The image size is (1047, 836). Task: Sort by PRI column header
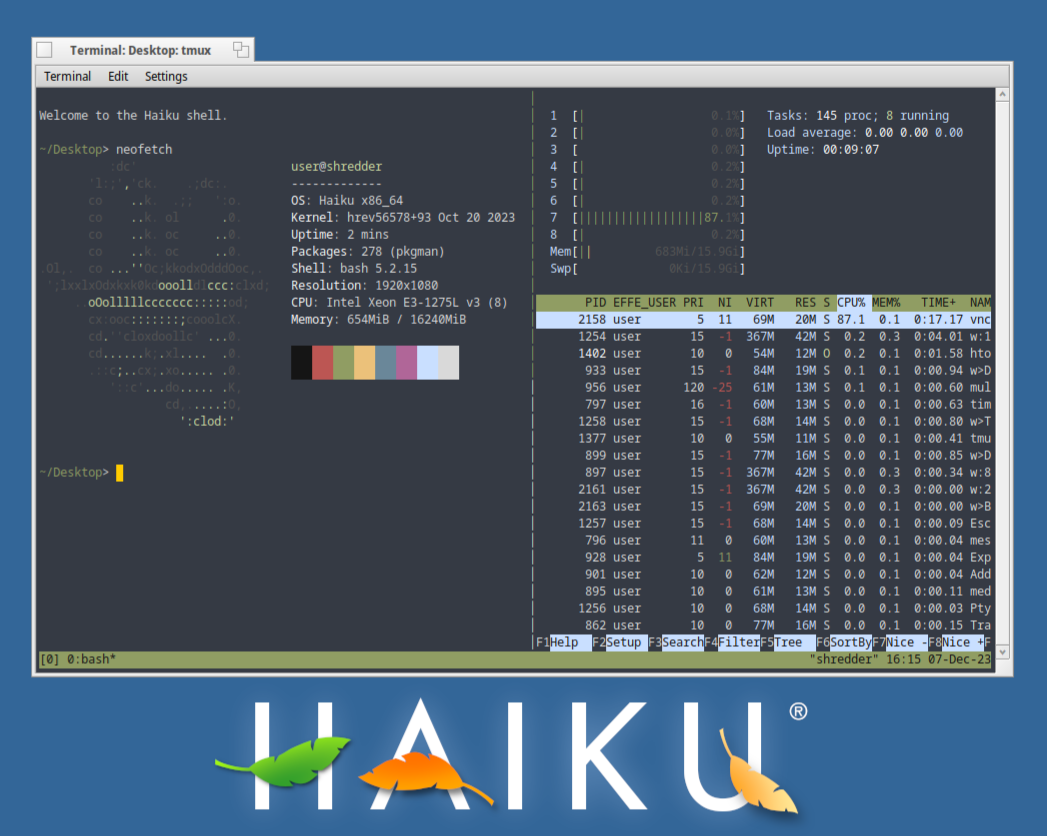pos(693,302)
